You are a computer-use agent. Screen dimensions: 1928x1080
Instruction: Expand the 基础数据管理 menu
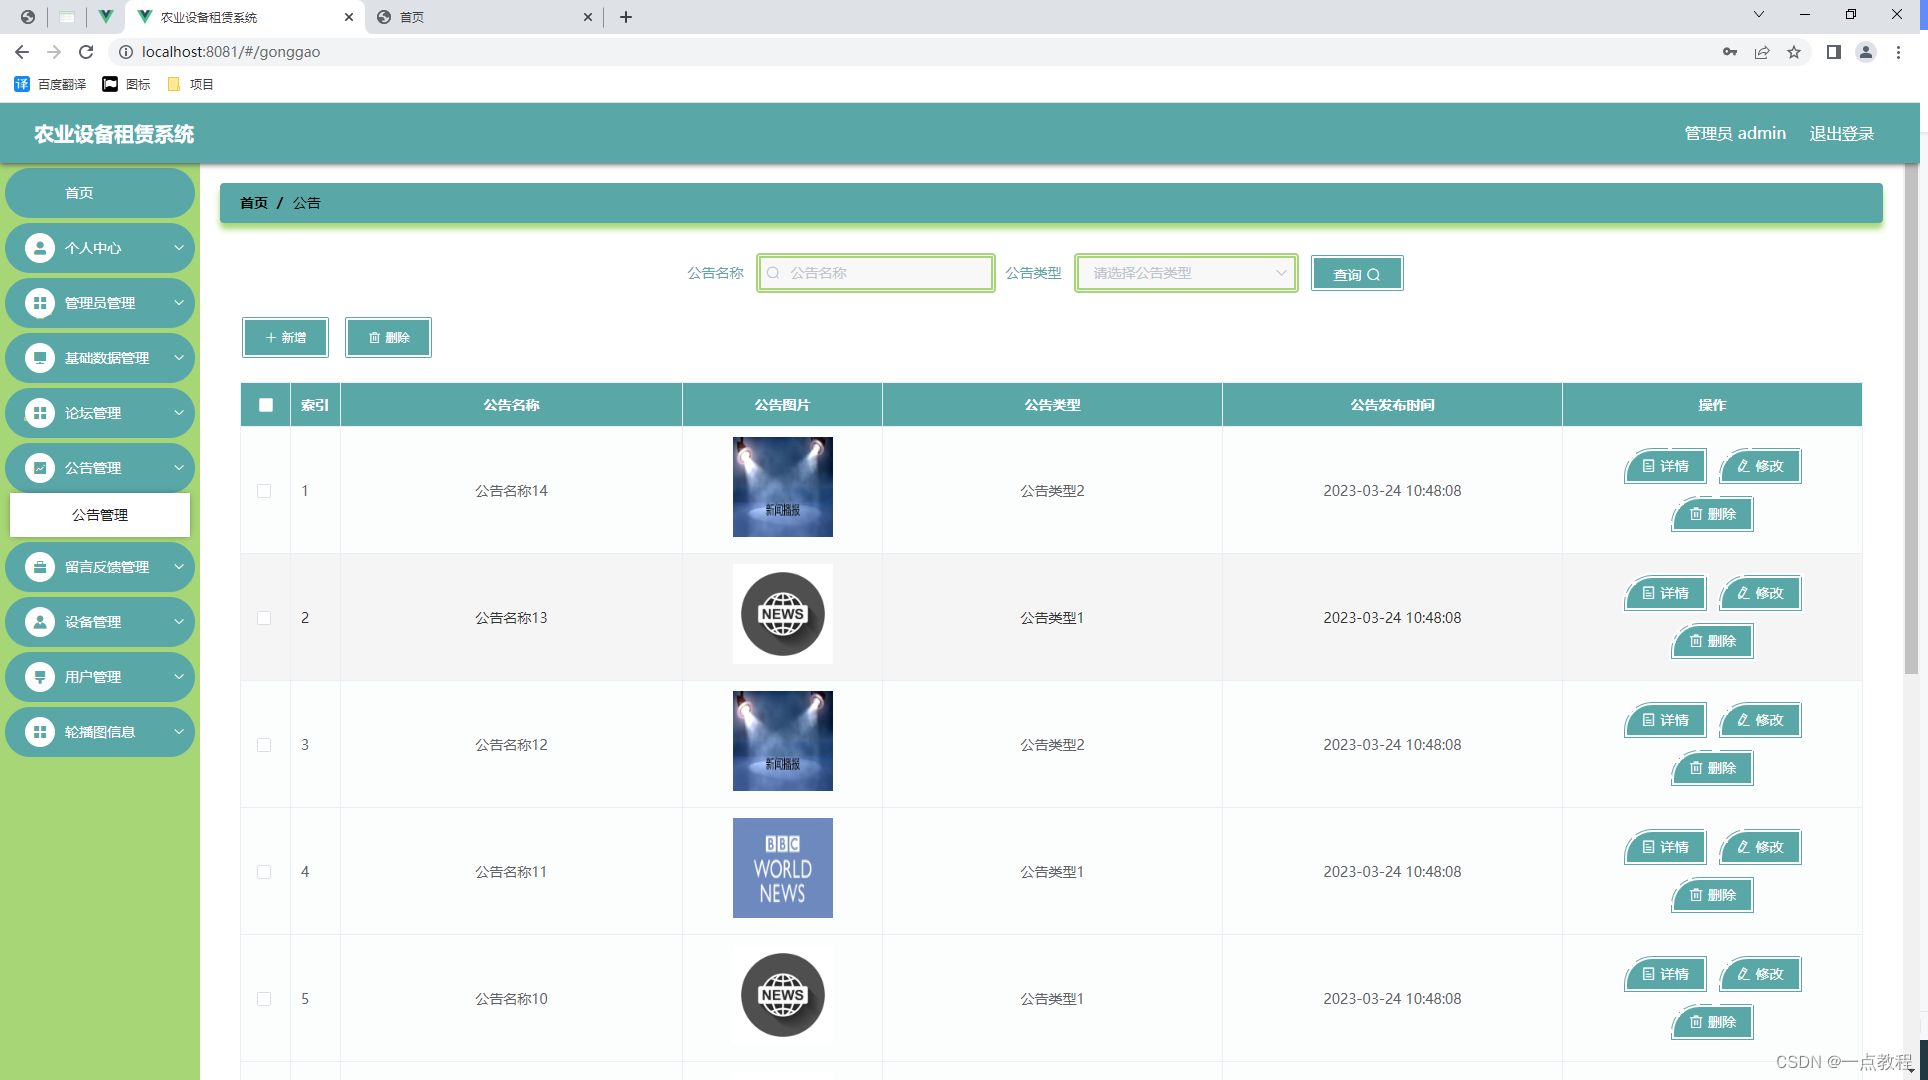[x=100, y=357]
